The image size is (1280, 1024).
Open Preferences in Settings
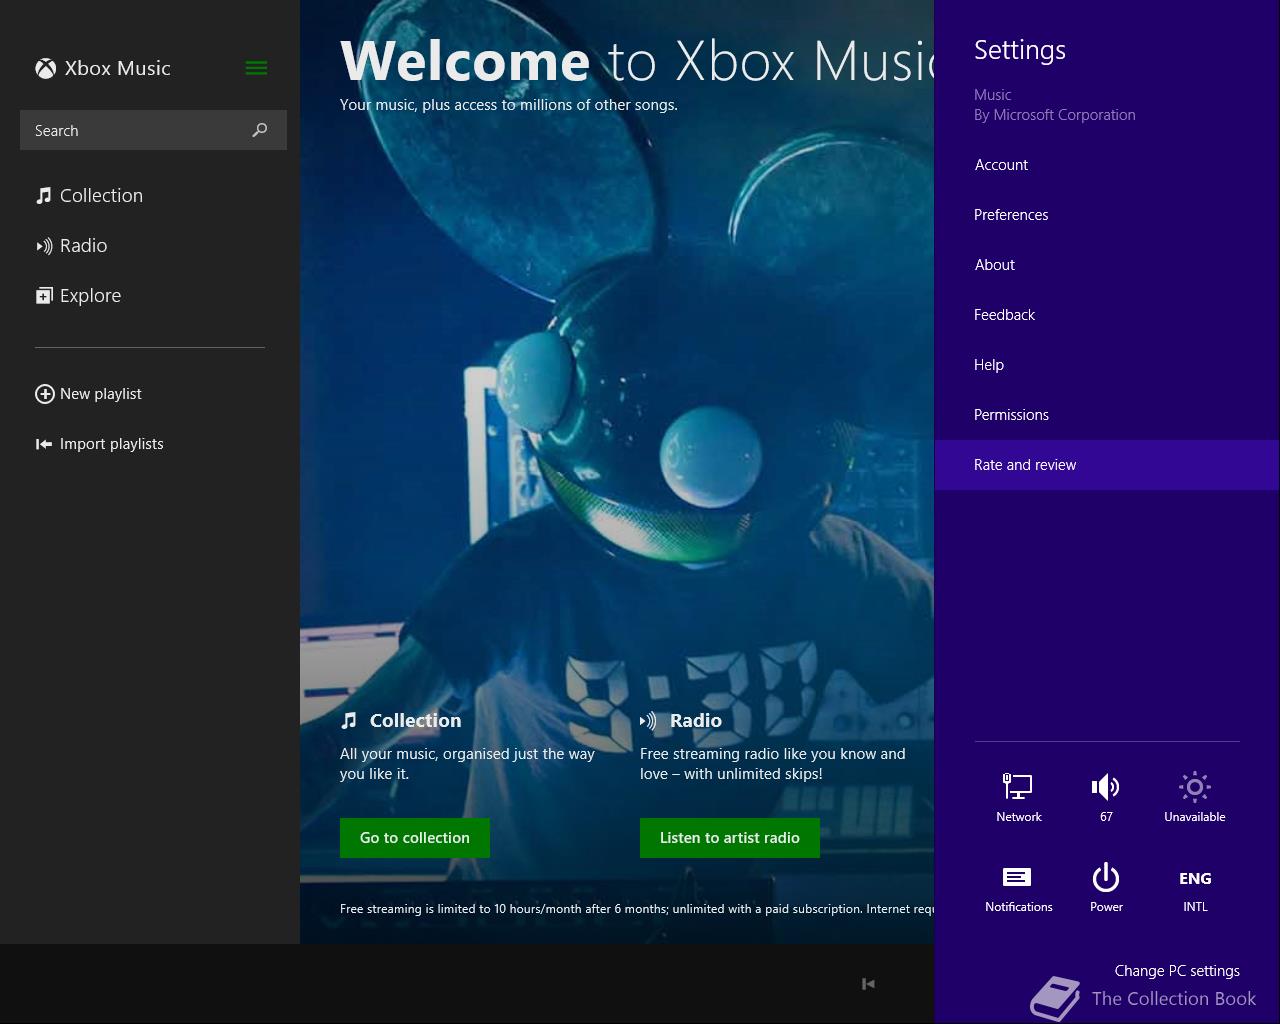pos(1011,215)
